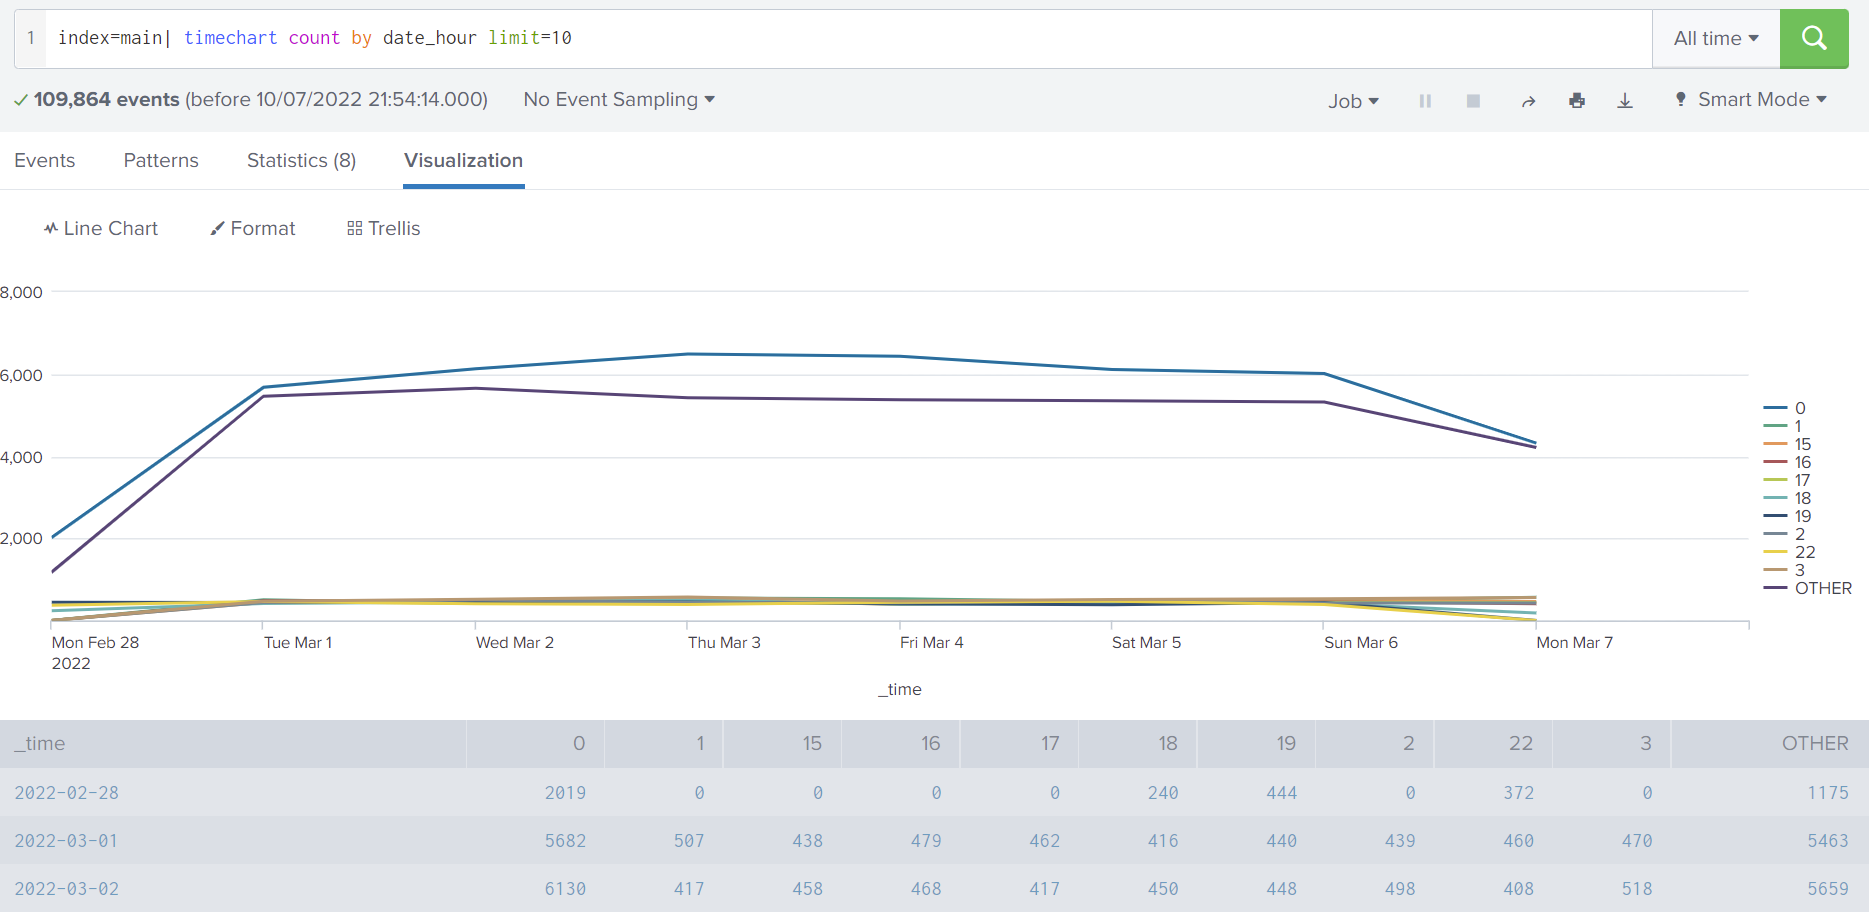The image size is (1869, 912).
Task: Open the All time range picker
Action: coord(1714,38)
